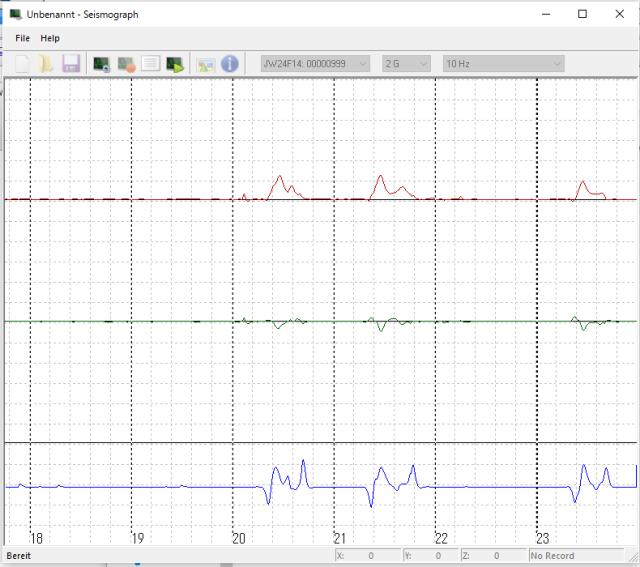Click the time axis label 19
This screenshot has height=567, width=640.
coord(138,538)
